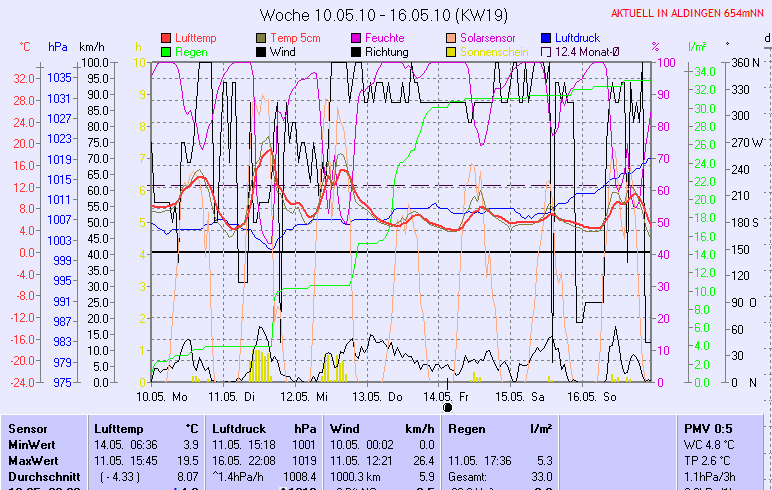Screen dimensions: 772x490
Task: Click the green Regen legend square
Action: (166, 52)
